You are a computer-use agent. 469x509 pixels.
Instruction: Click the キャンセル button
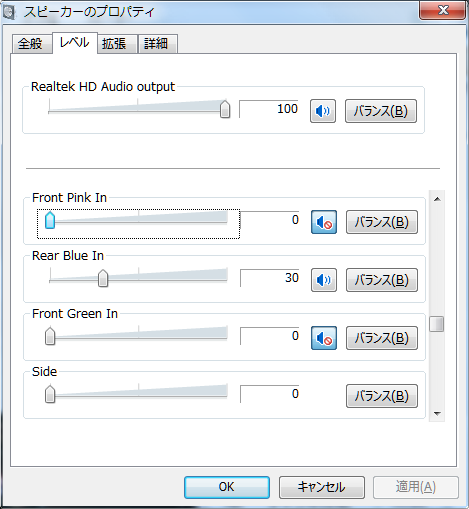pos(322,487)
